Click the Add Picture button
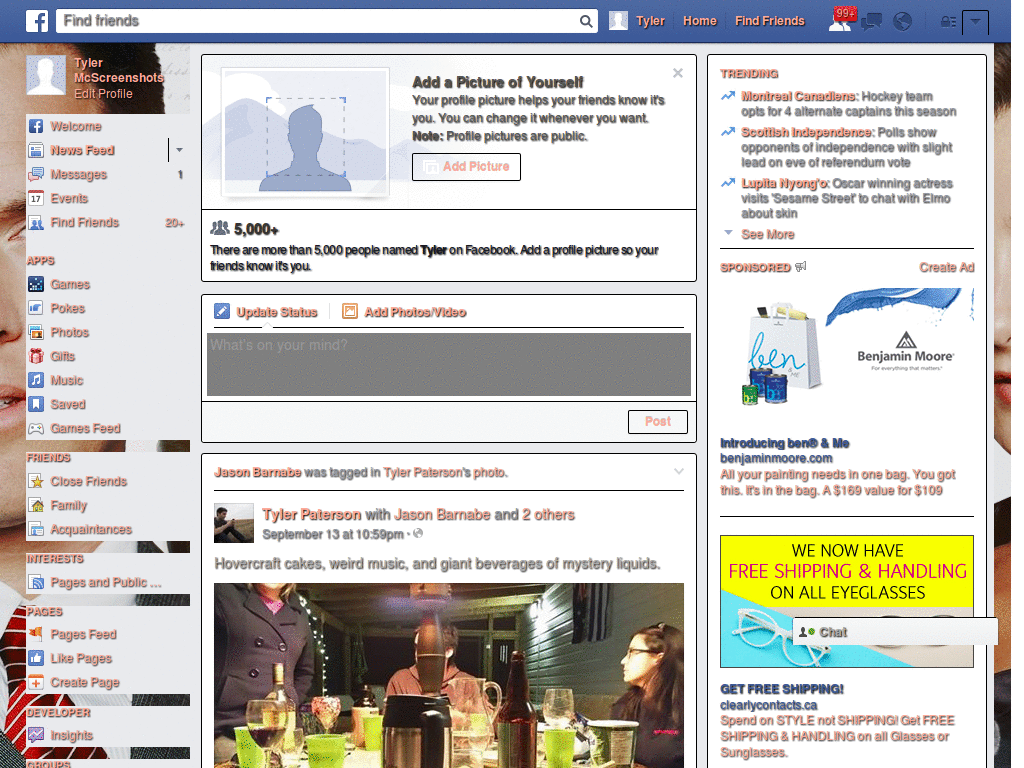Image resolution: width=1024 pixels, height=768 pixels. pos(466,167)
